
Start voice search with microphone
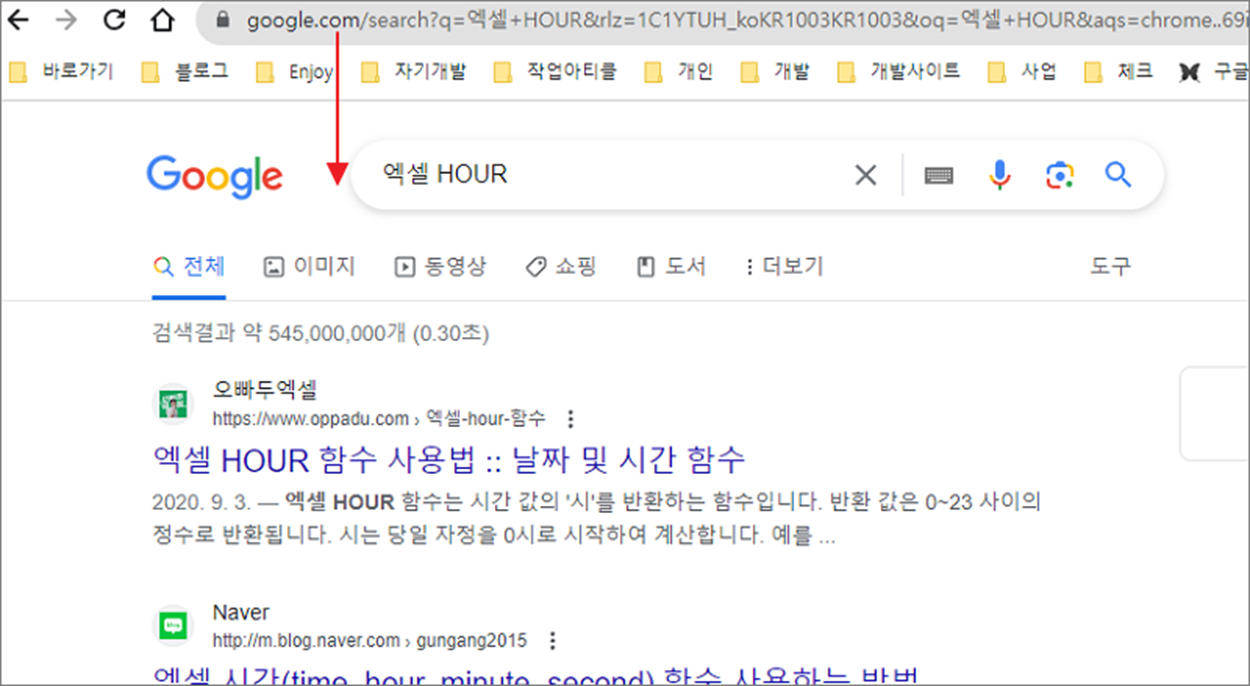pos(999,176)
